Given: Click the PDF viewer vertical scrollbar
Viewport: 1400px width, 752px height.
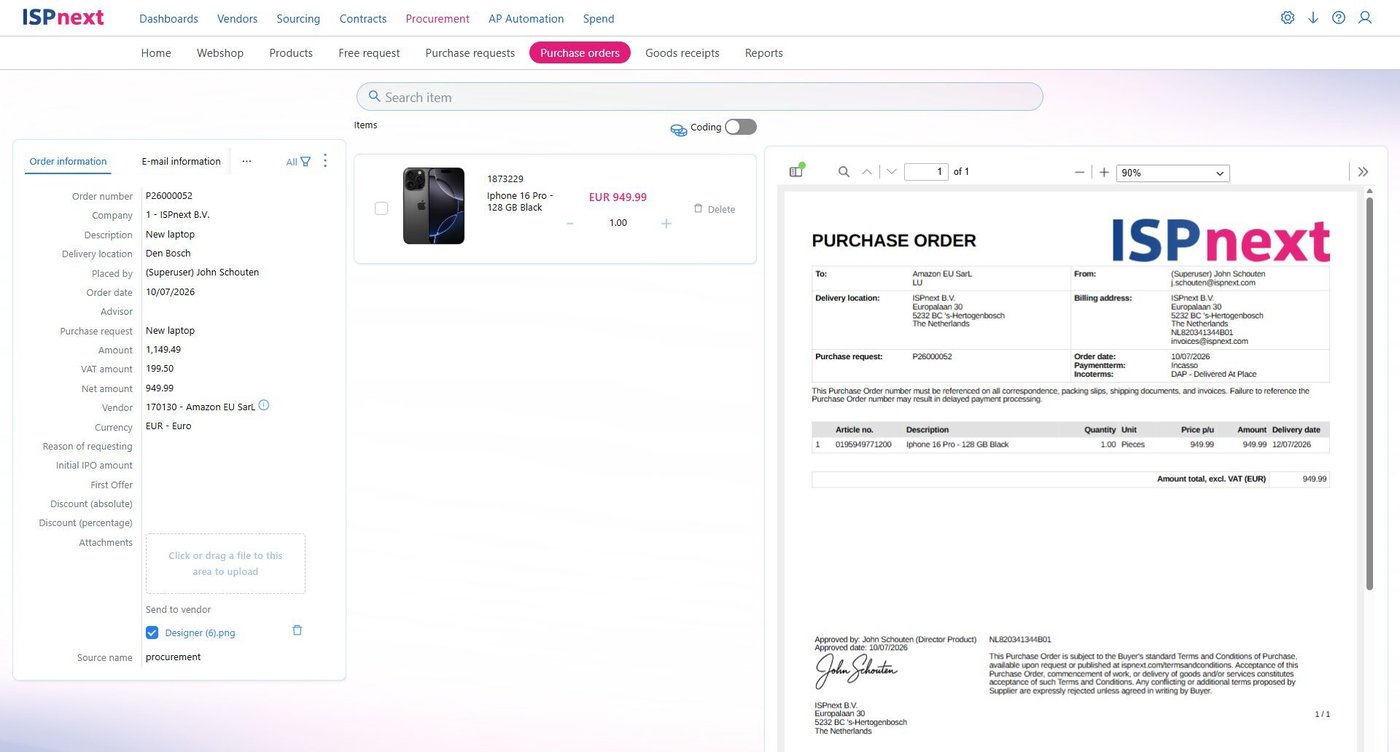Looking at the screenshot, I should (x=1369, y=392).
